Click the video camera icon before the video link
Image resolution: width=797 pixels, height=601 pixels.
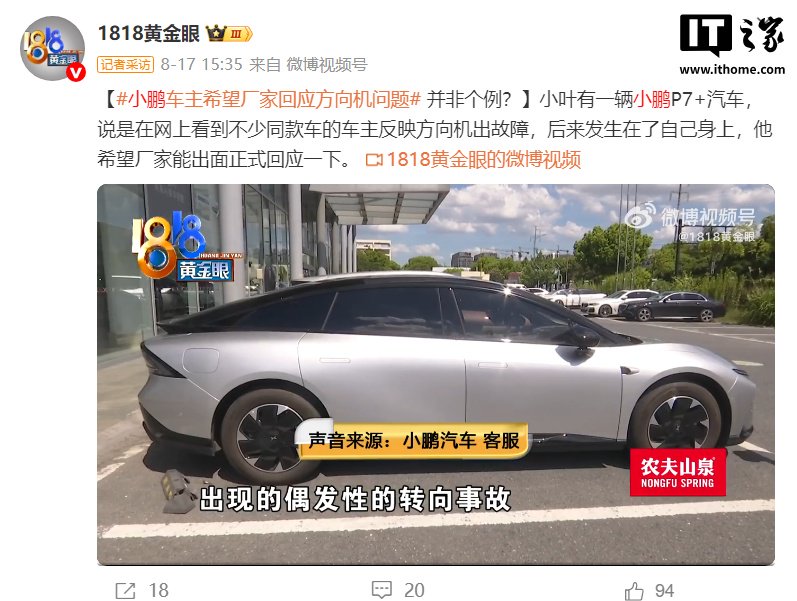pos(374,160)
